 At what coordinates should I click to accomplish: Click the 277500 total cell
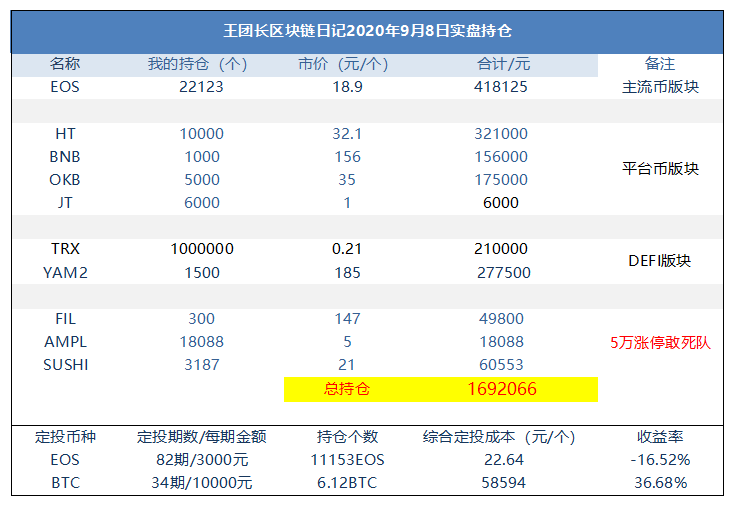(x=503, y=273)
